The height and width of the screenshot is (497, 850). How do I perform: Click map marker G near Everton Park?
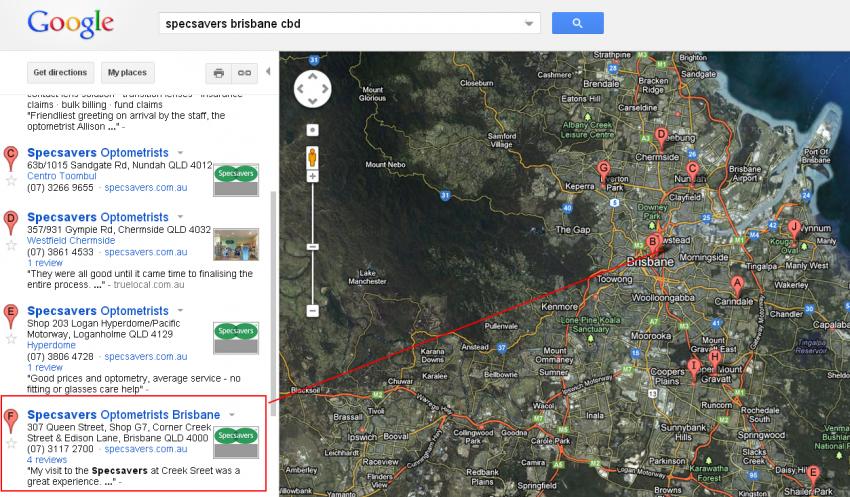[x=603, y=172]
